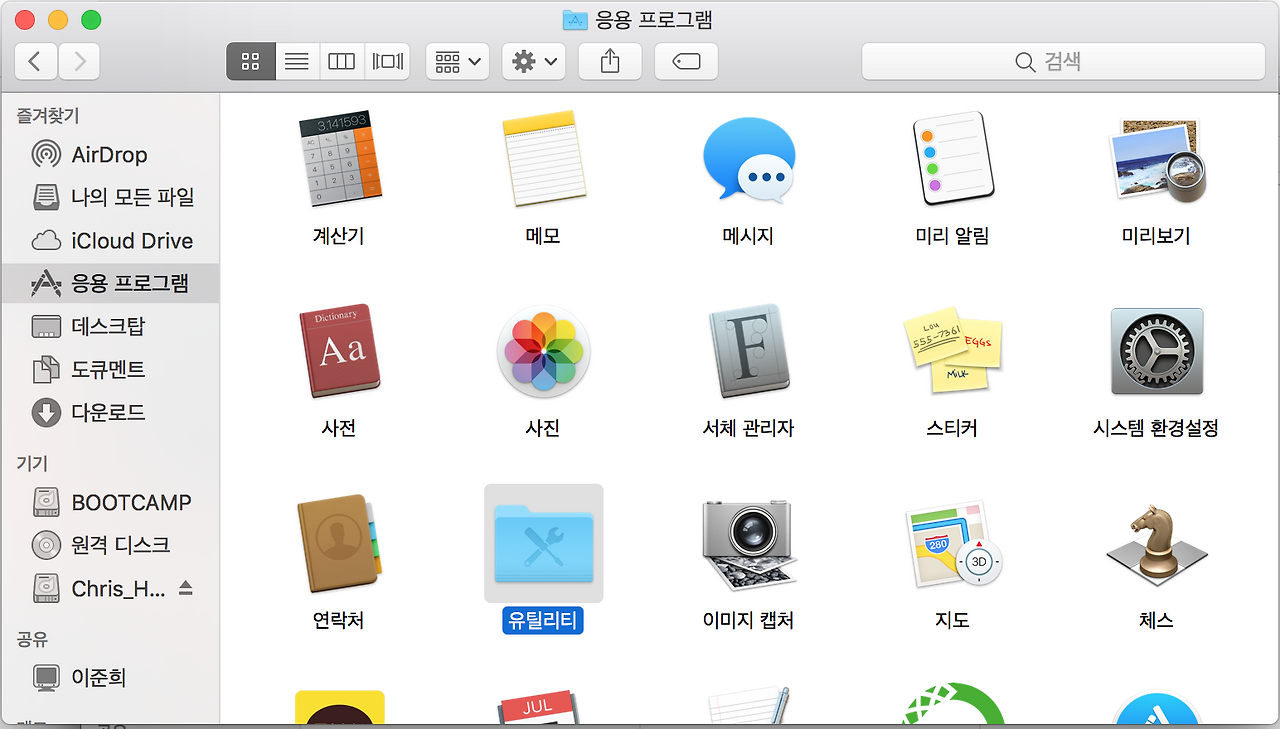The width and height of the screenshot is (1280, 729).
Task: Launch 서체 관리자 (Font Book)
Action: point(748,352)
